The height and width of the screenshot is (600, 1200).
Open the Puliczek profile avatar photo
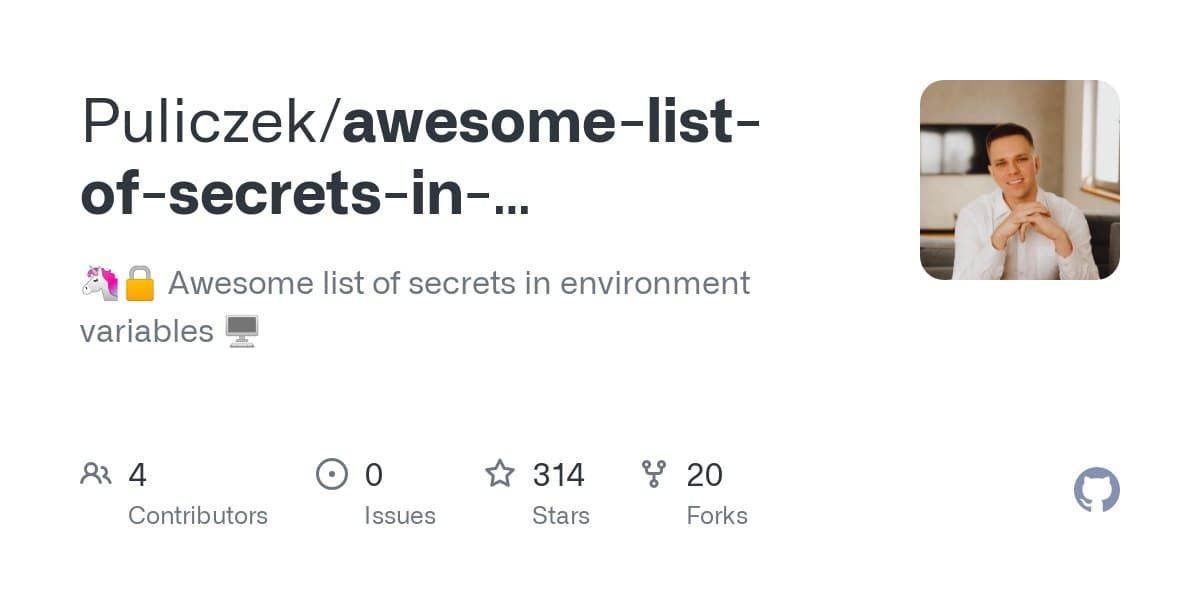(x=1019, y=180)
